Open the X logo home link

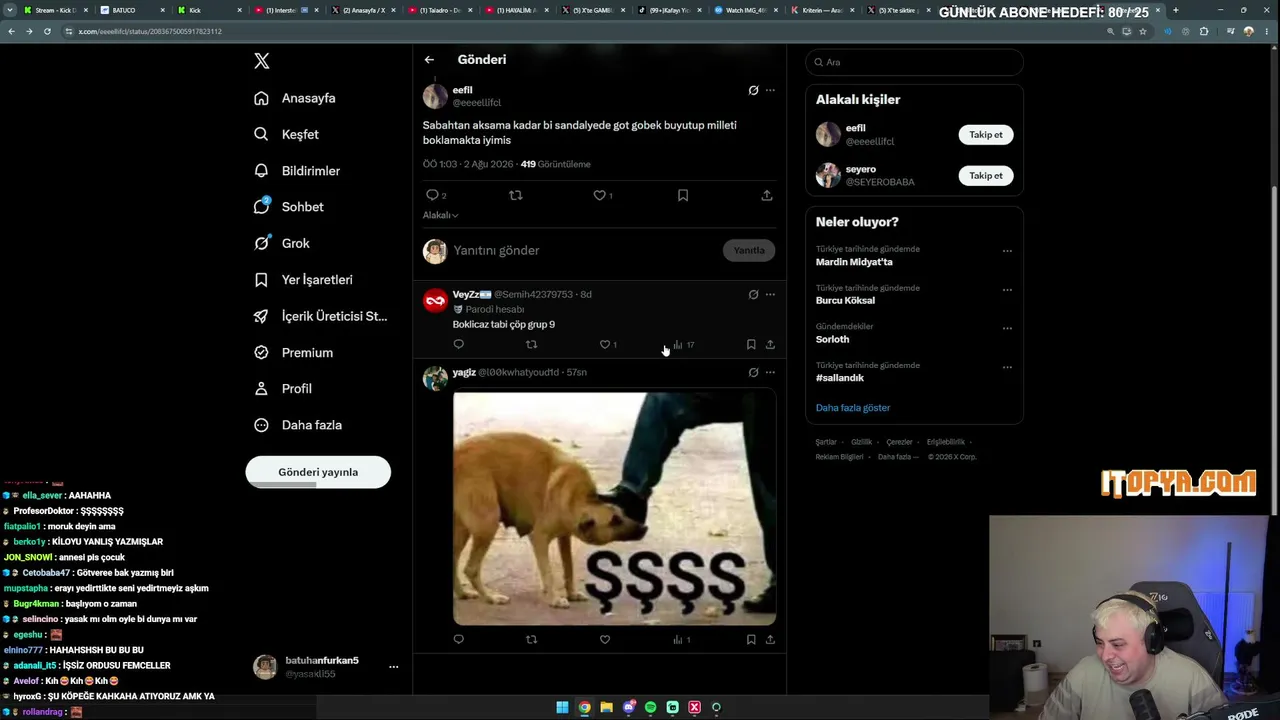[x=262, y=61]
